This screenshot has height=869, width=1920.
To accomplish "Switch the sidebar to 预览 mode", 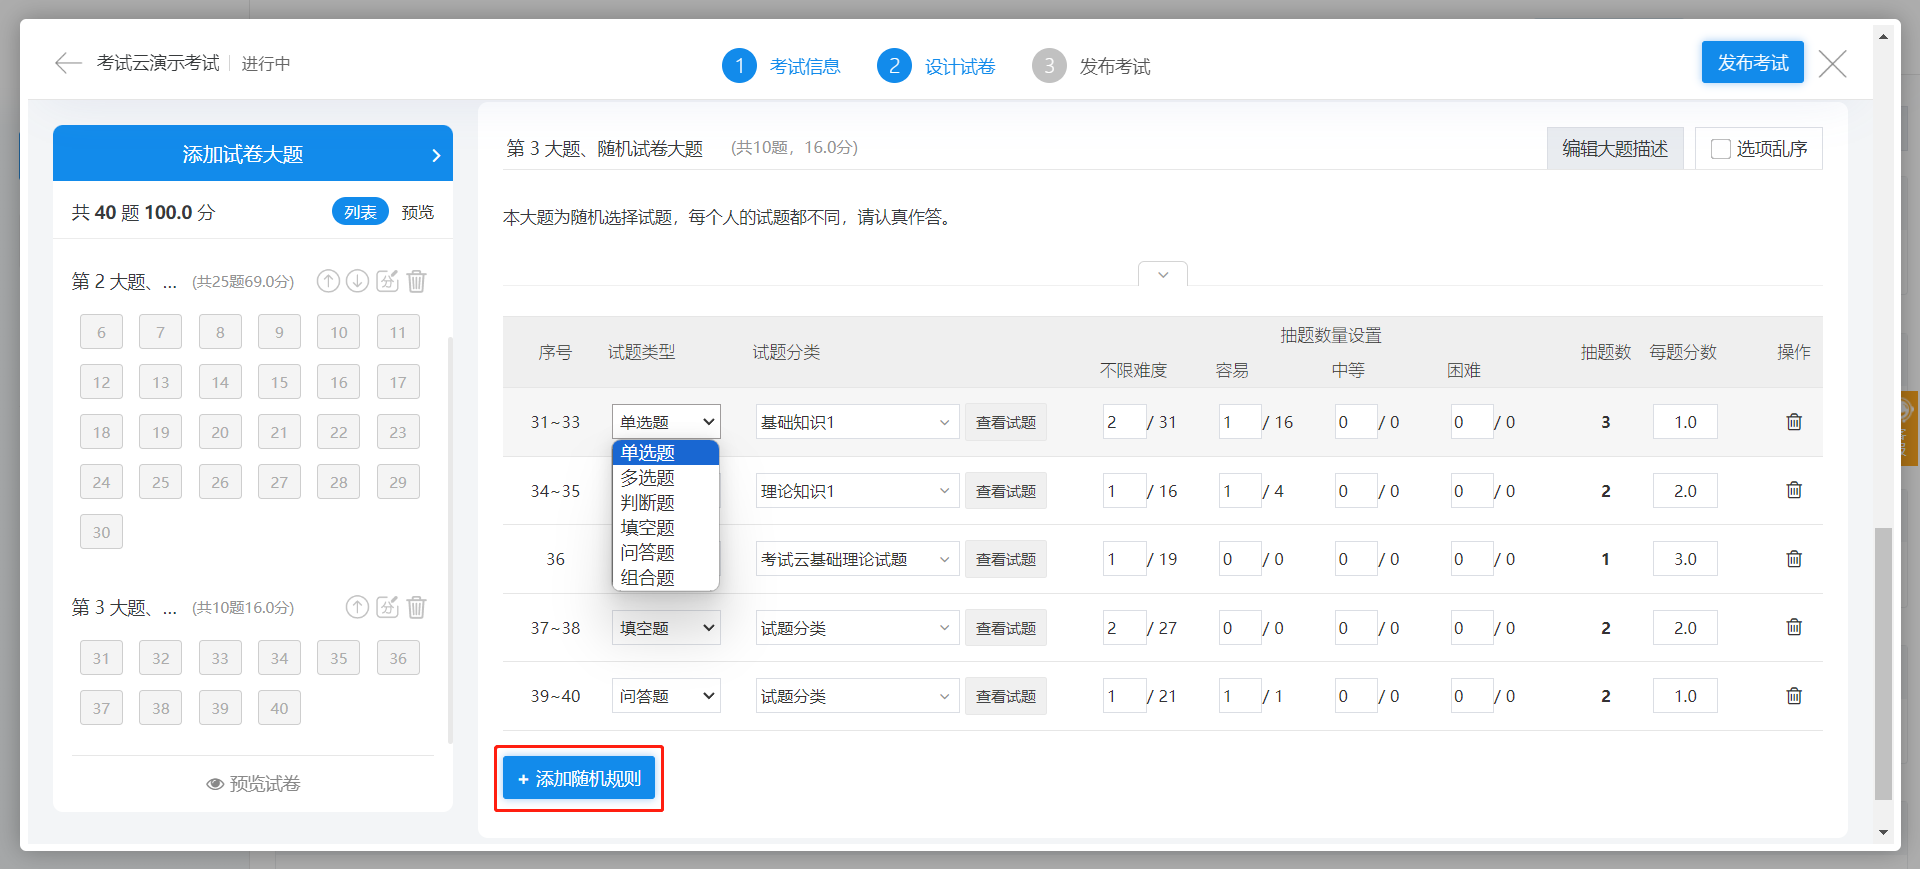I will tap(418, 212).
